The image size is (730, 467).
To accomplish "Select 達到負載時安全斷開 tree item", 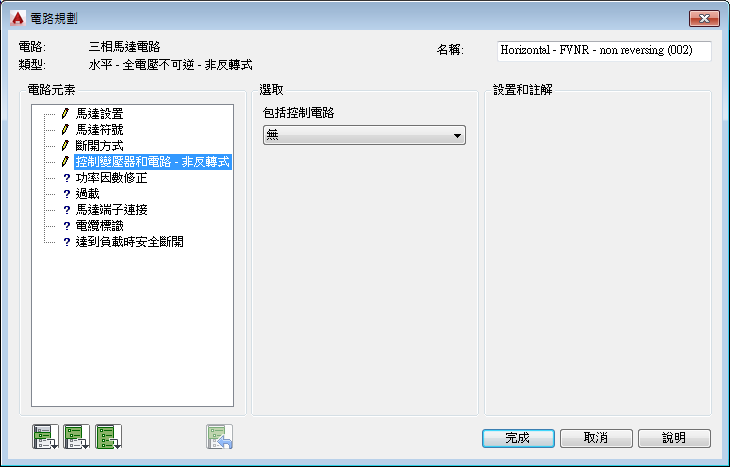I will [x=129, y=242].
